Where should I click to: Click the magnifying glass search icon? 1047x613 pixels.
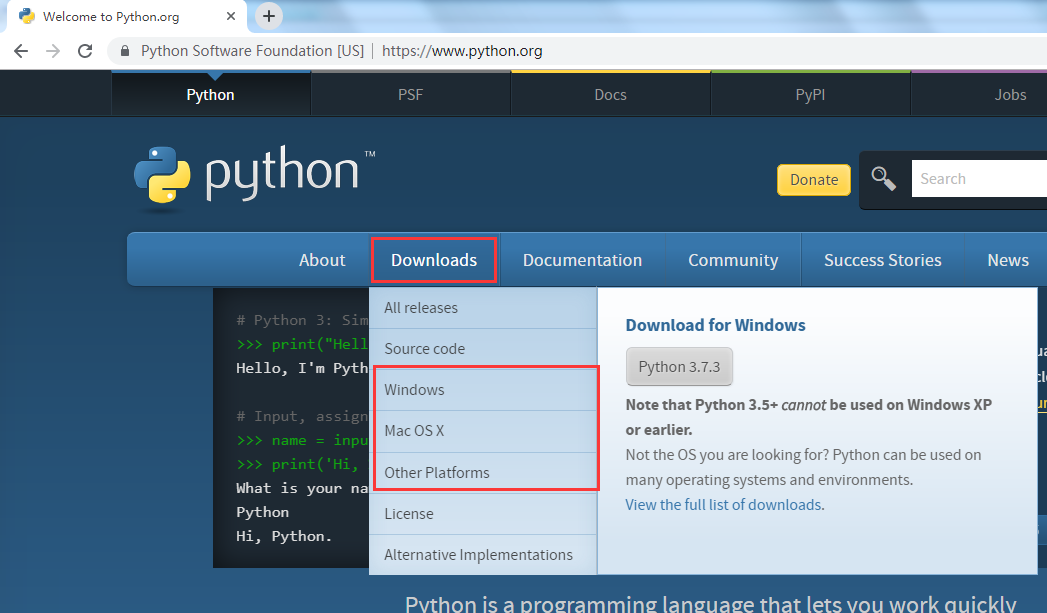[883, 178]
